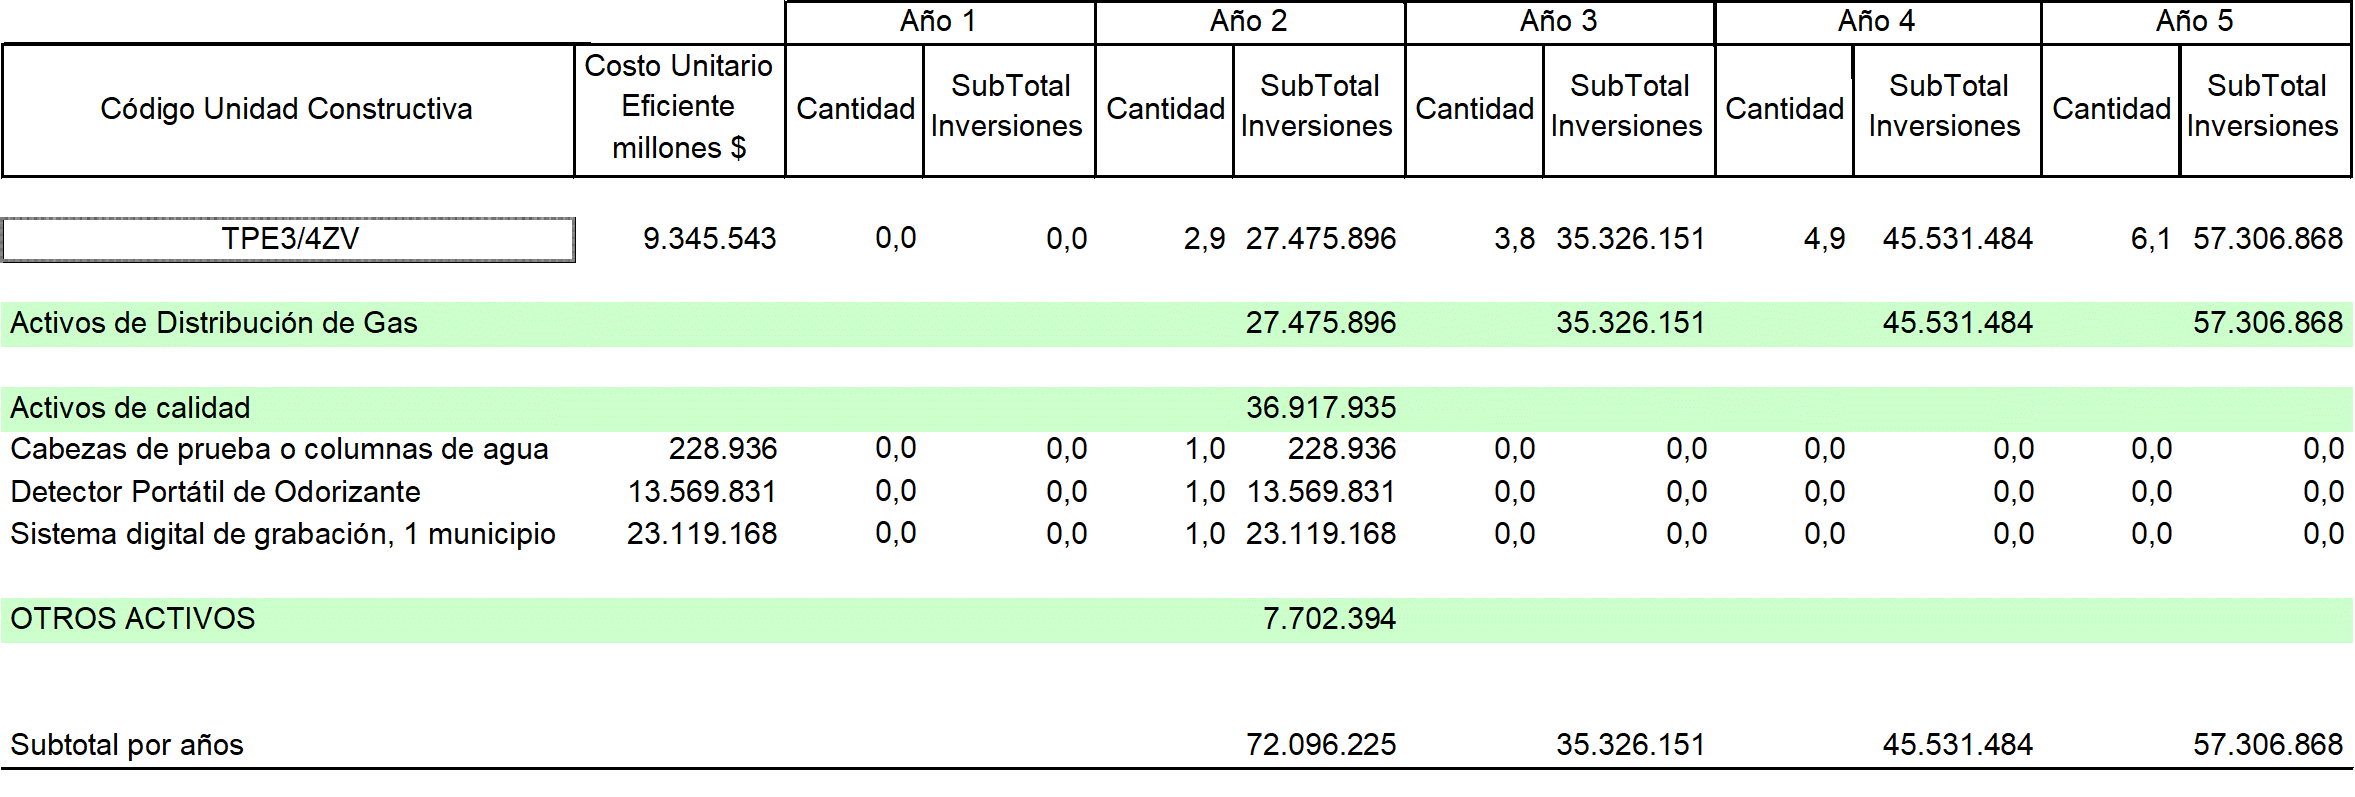Viewport: 2355px width, 797px height.
Task: Select the Sistema digital de grabación label
Action: click(282, 534)
